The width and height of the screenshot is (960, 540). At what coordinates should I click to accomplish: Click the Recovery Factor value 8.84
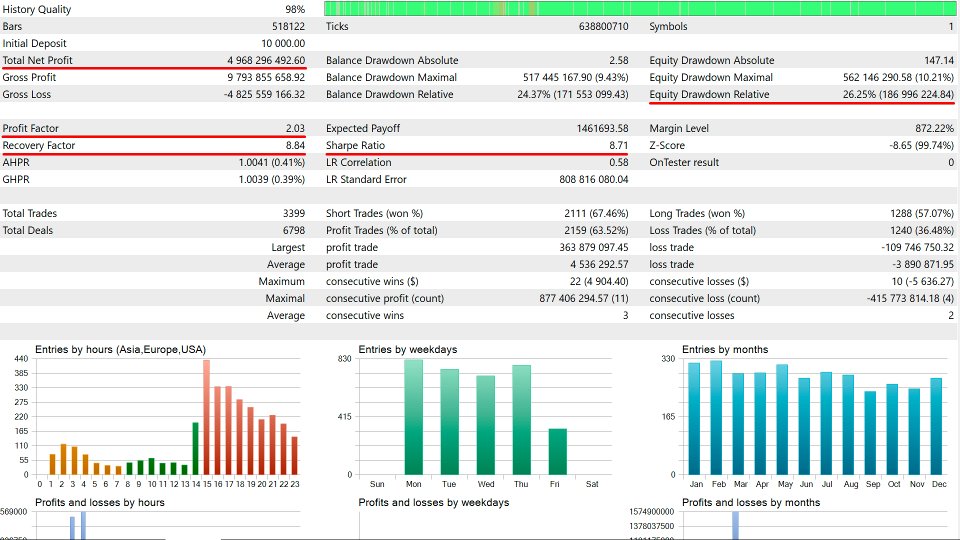[x=295, y=145]
